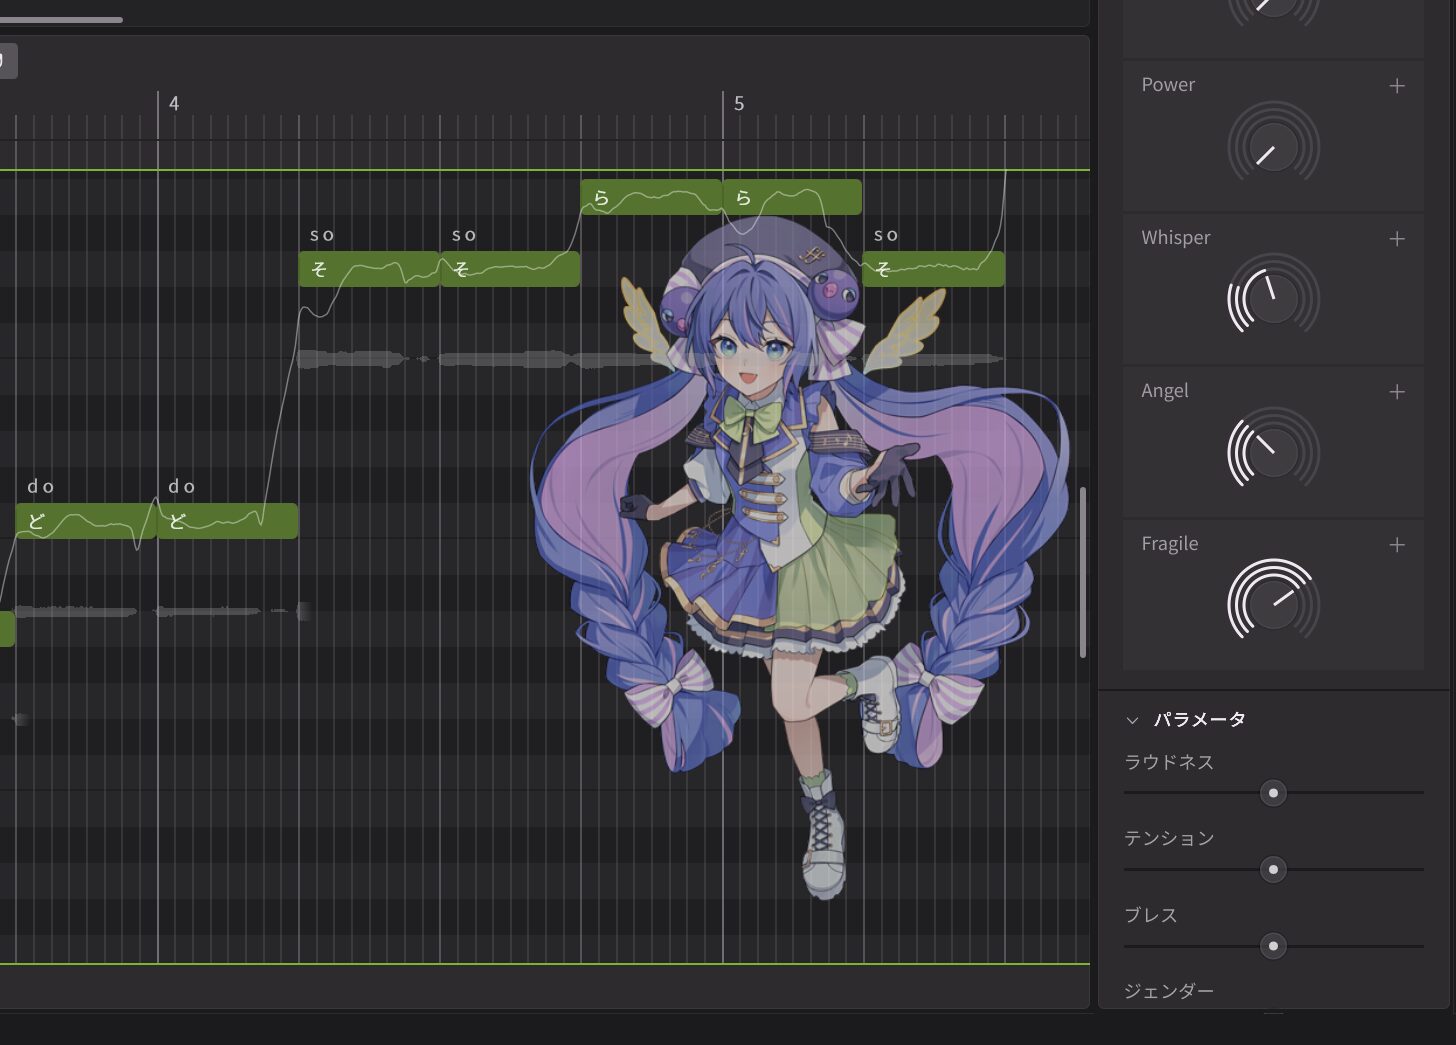This screenshot has height=1045, width=1456.
Task: Click the character illustration overlay
Action: (800, 560)
